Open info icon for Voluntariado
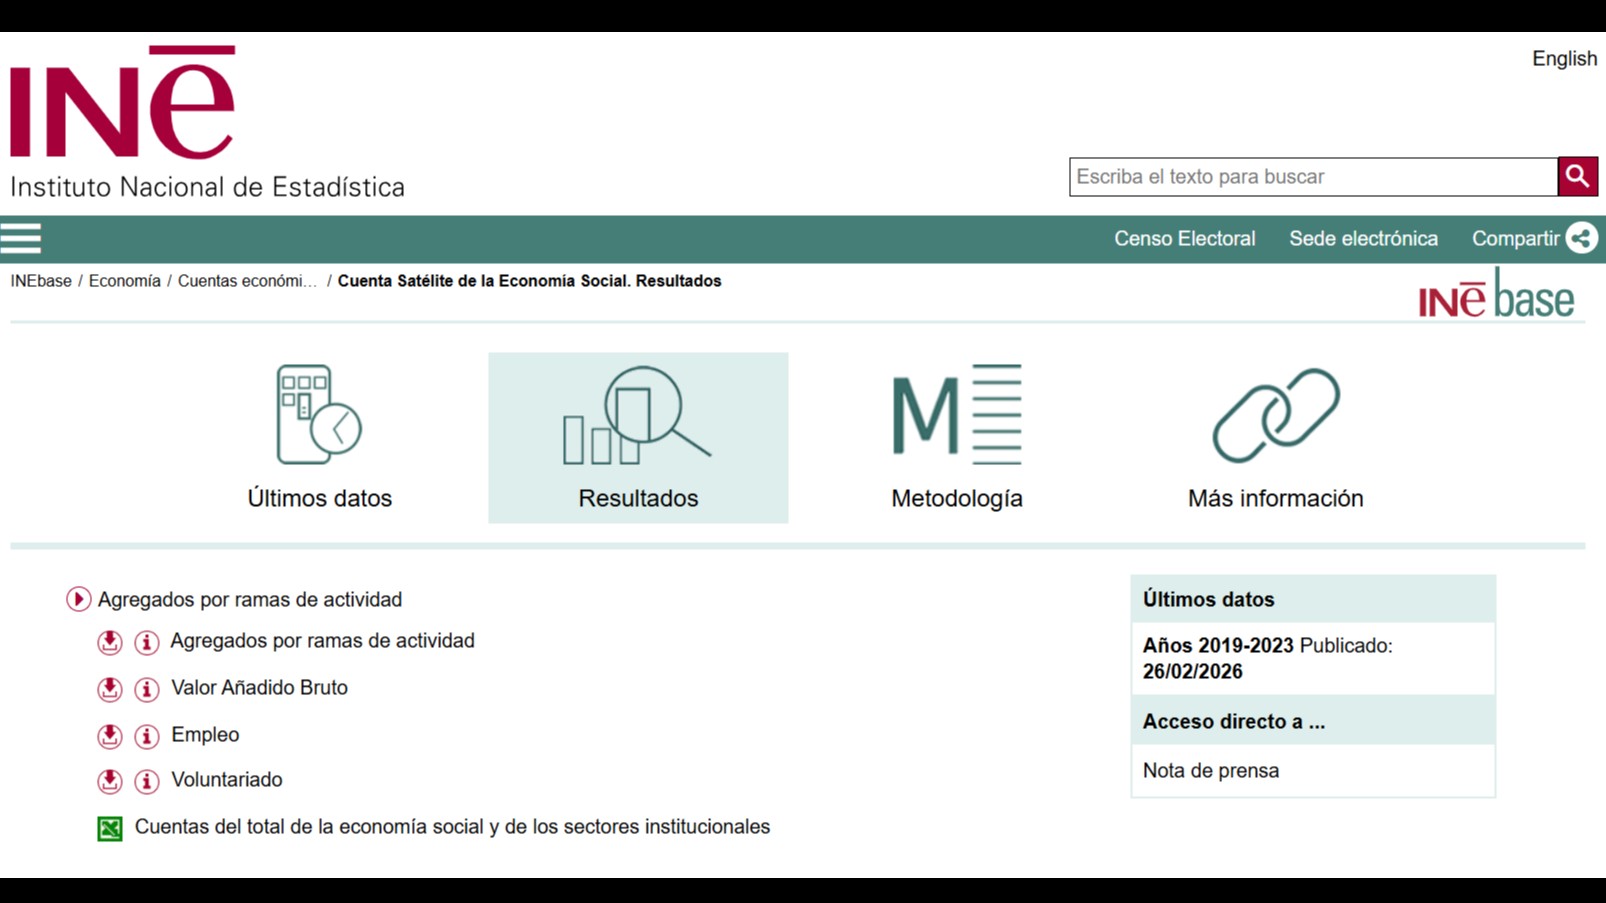1606x903 pixels. tap(147, 781)
